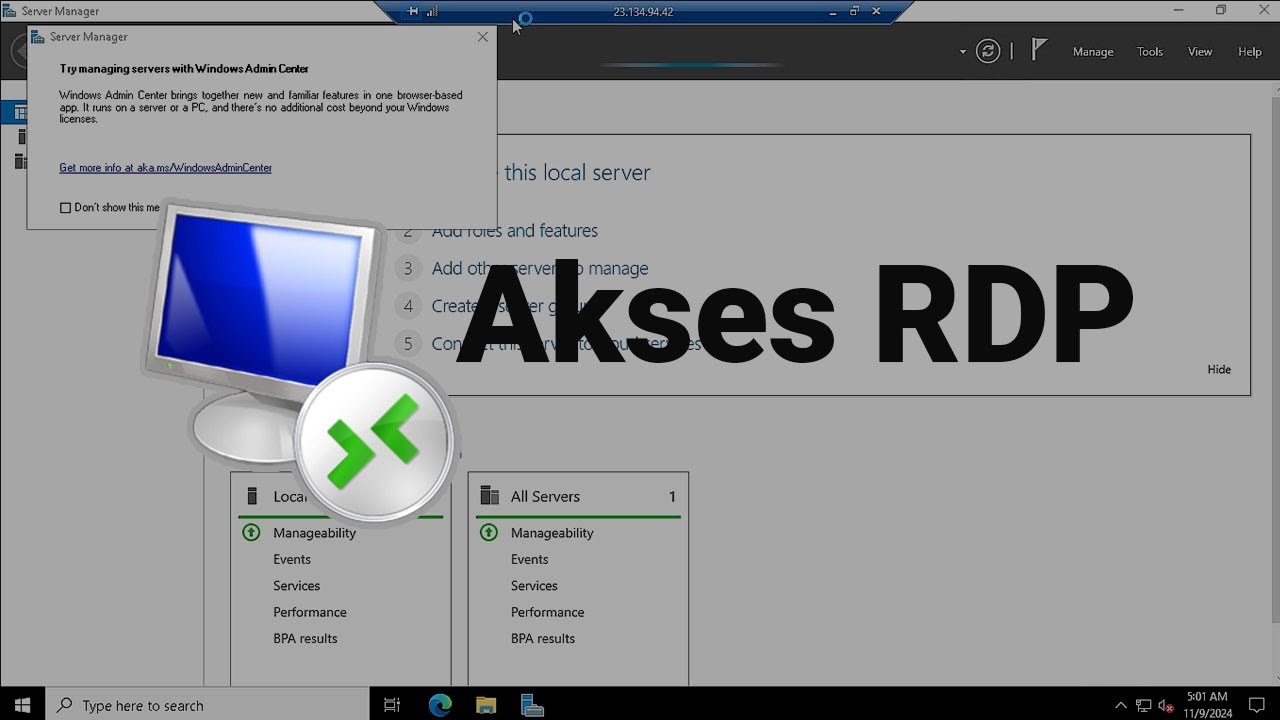Click the 23.134.94.42 connection bar title
The image size is (1280, 720).
tap(643, 12)
